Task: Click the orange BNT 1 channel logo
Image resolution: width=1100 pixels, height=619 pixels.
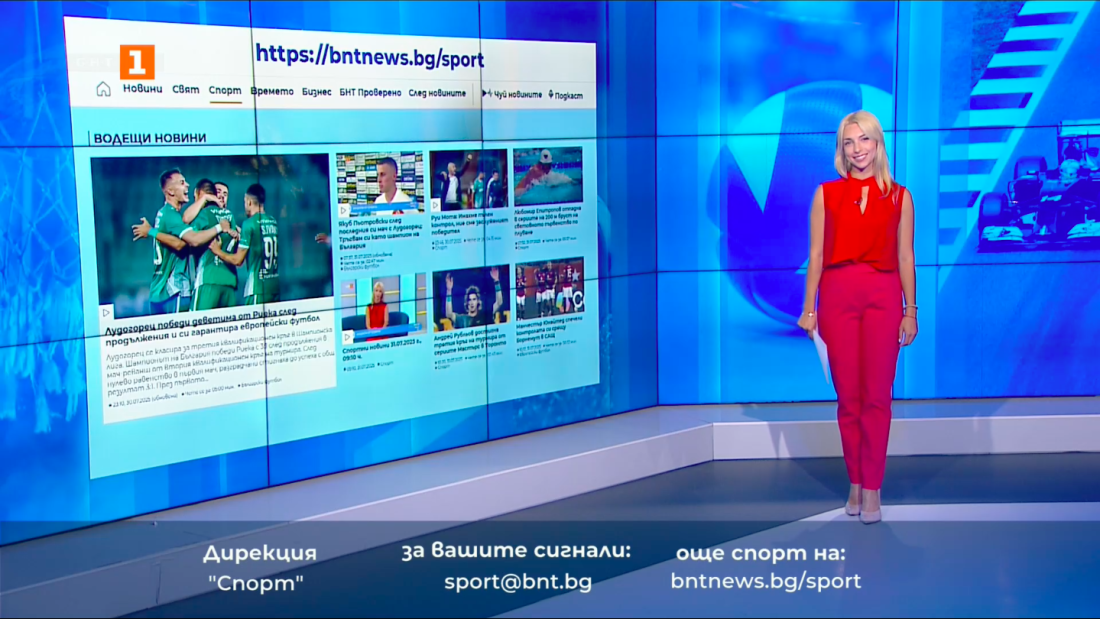Action: [137, 62]
